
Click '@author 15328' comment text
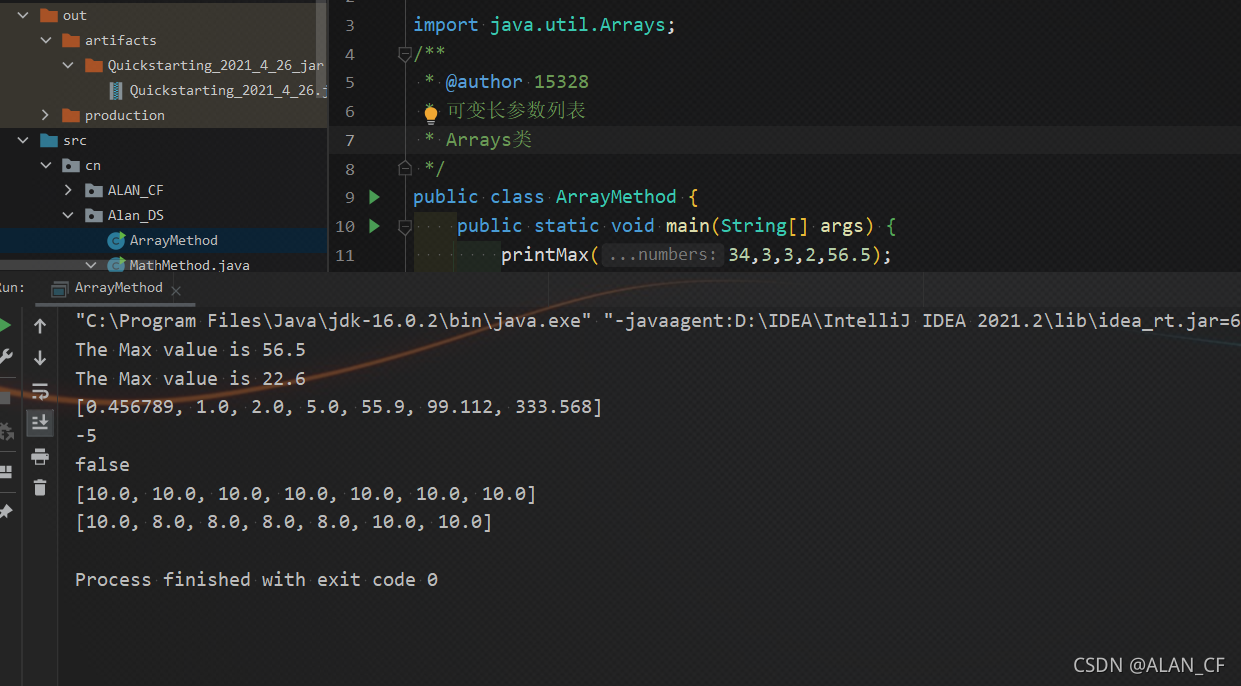(x=517, y=82)
